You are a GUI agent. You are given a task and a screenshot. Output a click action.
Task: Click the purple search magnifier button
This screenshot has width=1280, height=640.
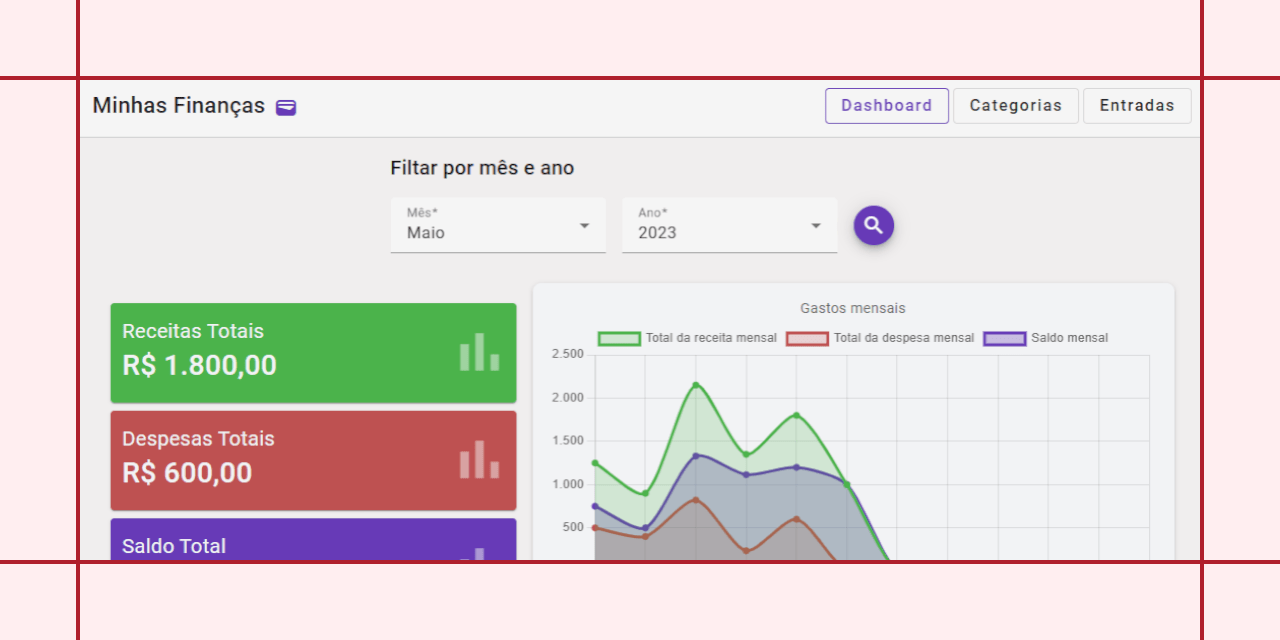point(873,226)
